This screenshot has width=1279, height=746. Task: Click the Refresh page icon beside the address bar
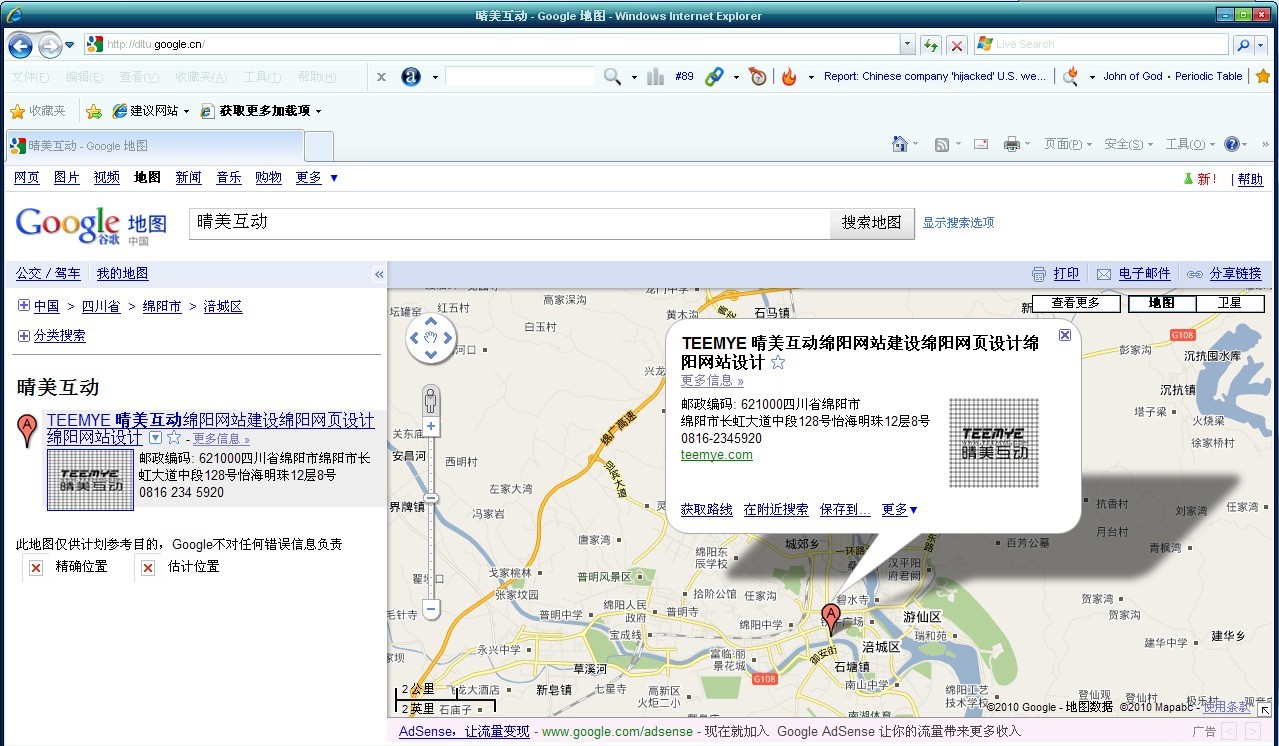[931, 44]
